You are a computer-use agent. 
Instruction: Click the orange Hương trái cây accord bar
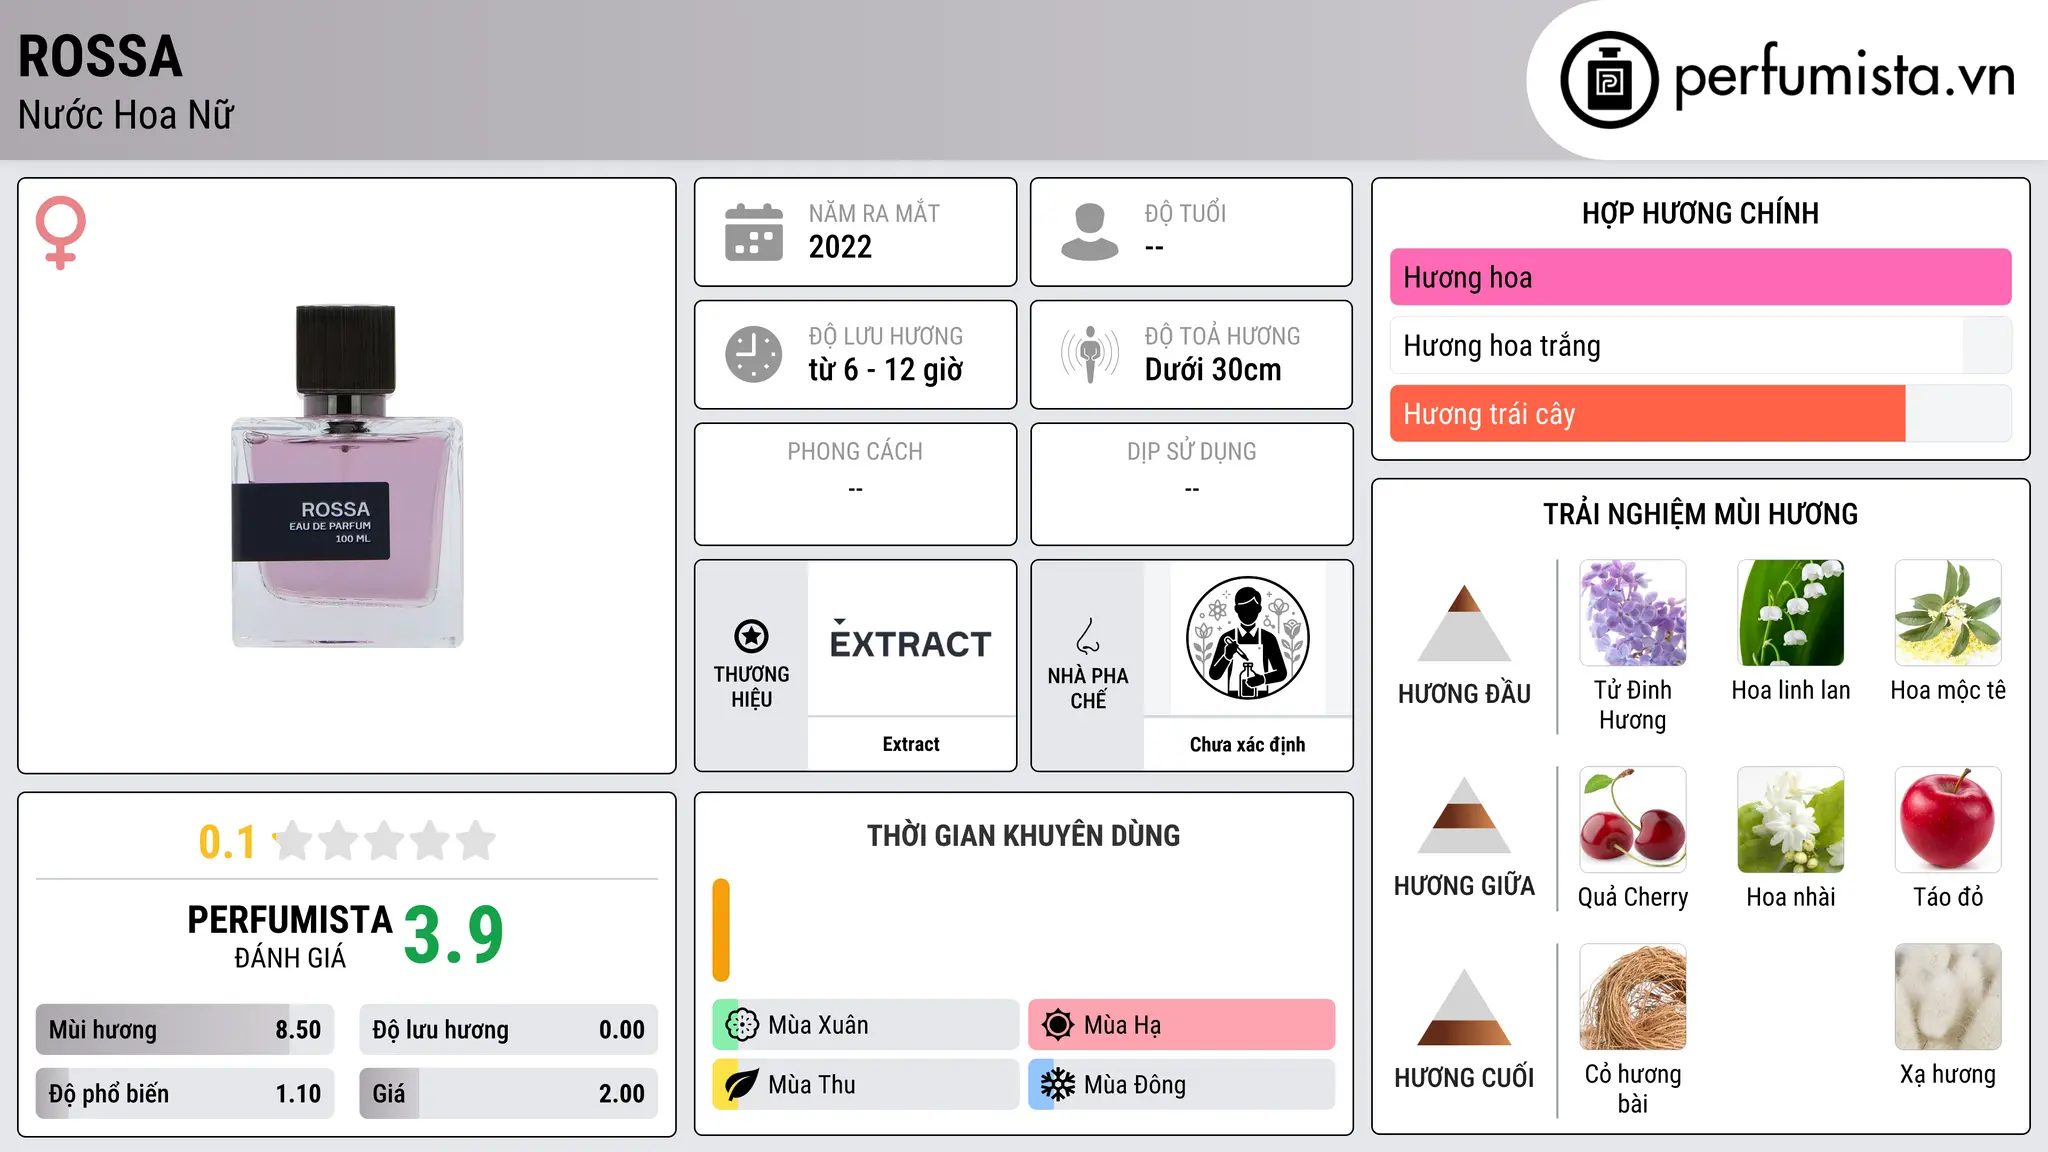[x=1700, y=413]
